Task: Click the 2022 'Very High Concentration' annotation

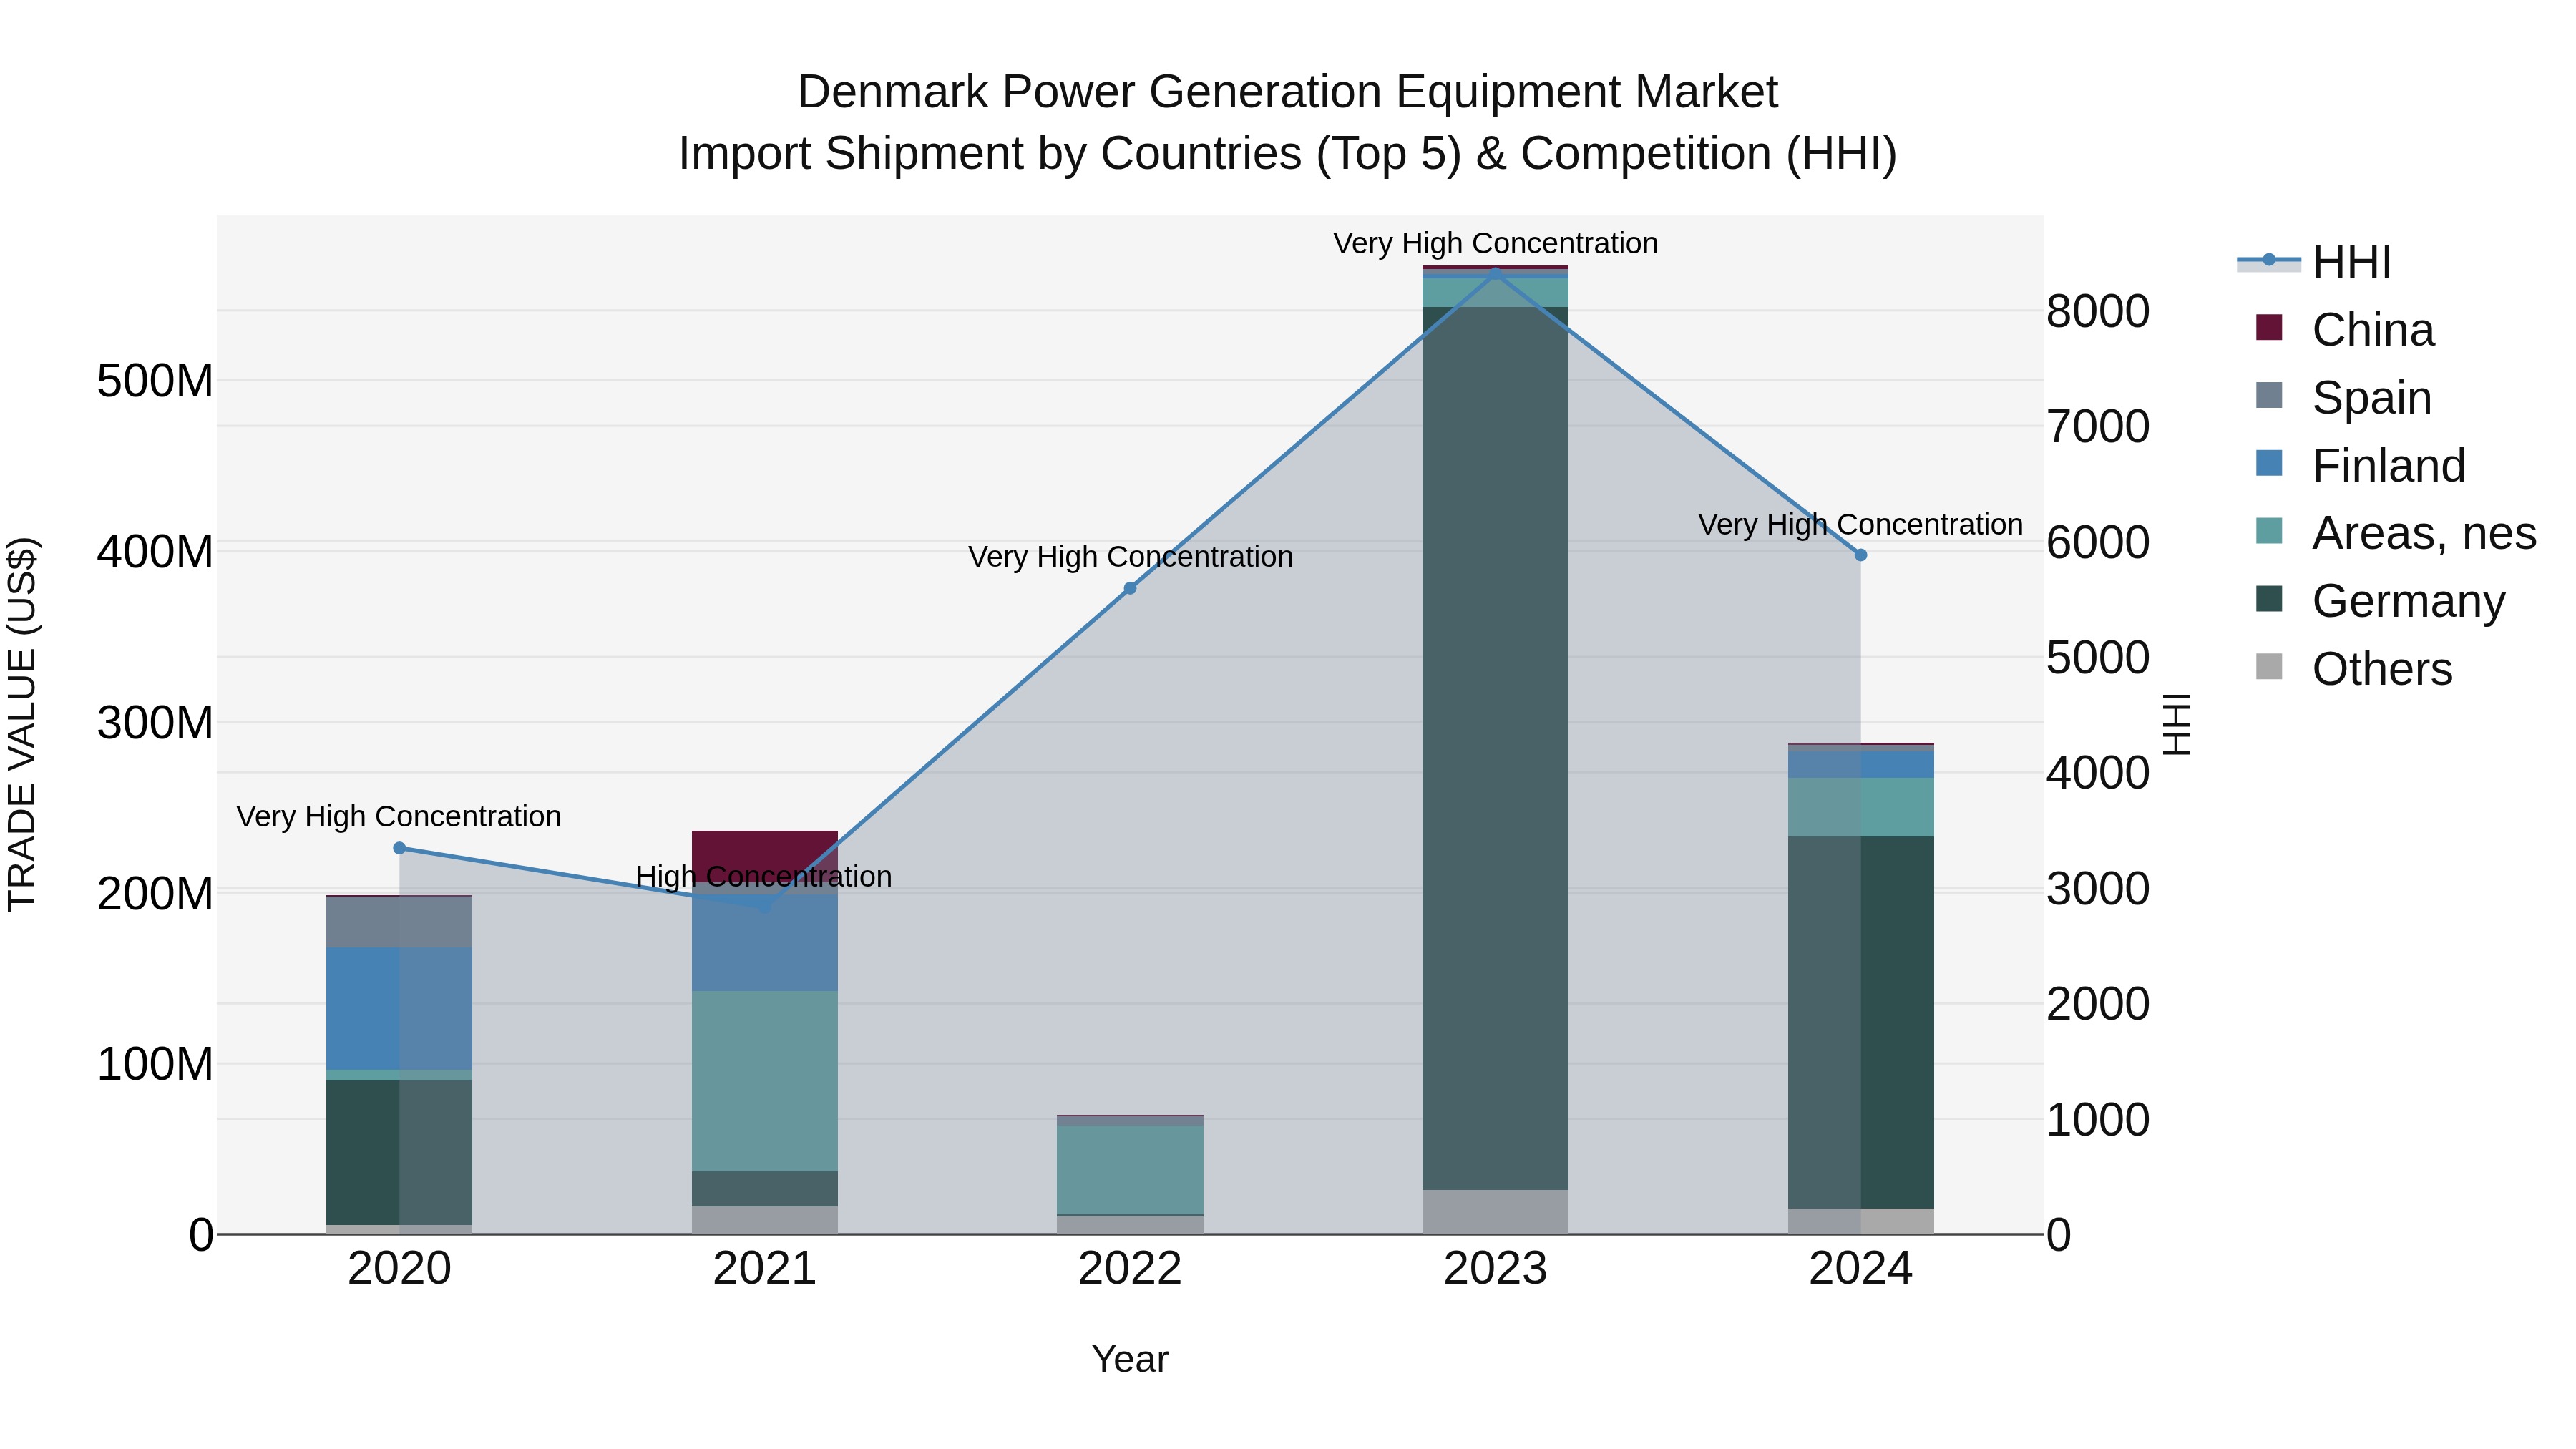Action: [1130, 557]
